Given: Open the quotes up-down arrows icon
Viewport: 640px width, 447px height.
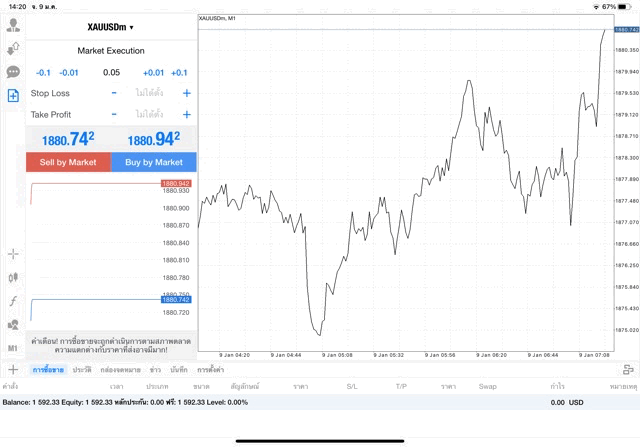Looking at the screenshot, I should (x=13, y=48).
